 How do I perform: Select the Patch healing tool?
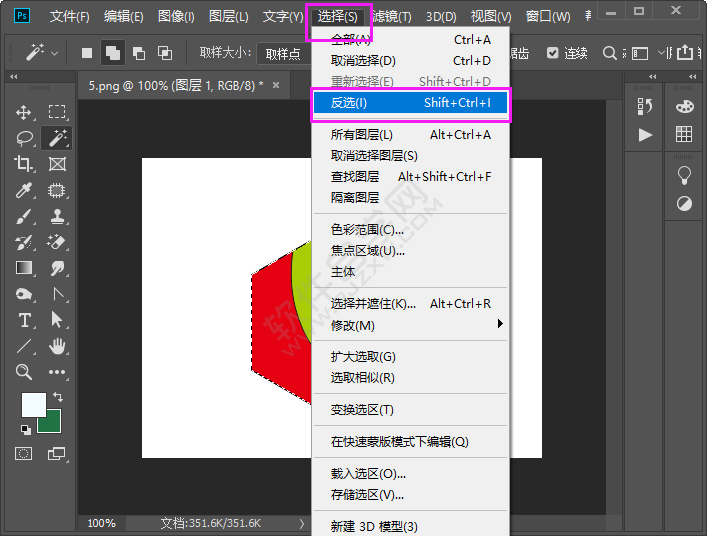click(x=57, y=190)
